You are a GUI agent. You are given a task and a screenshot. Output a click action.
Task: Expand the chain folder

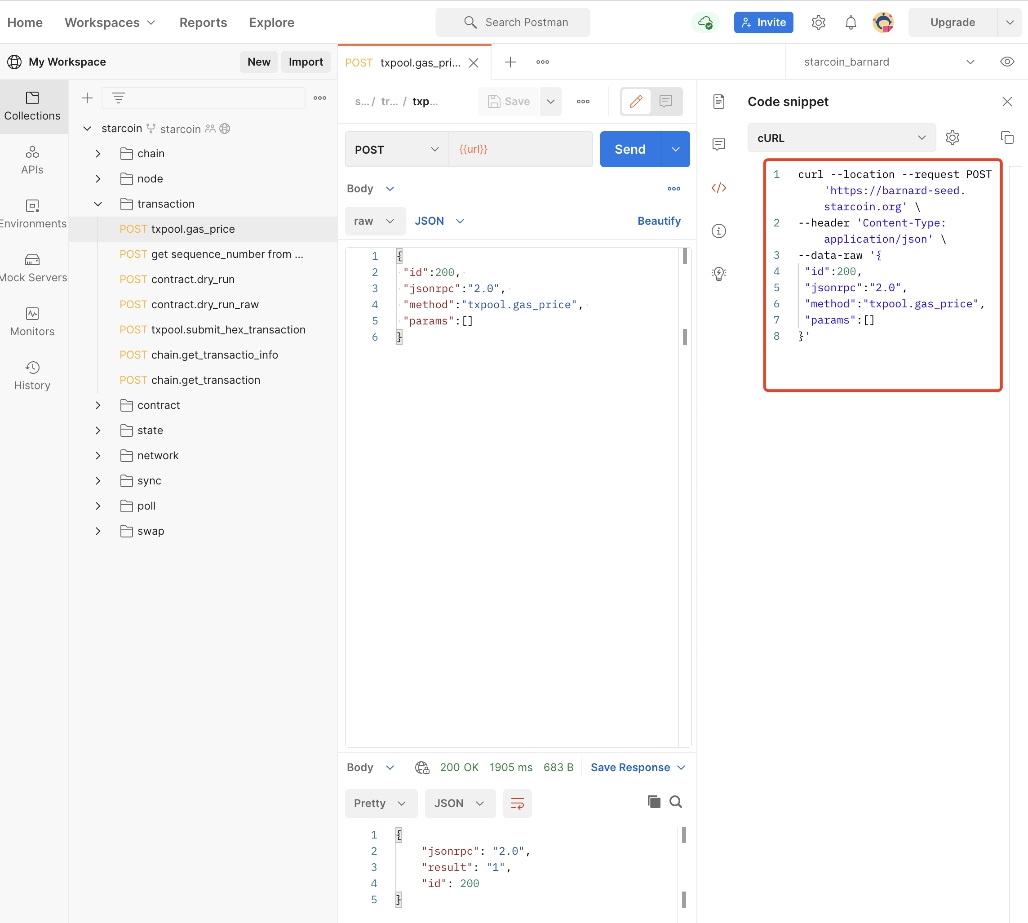[98, 153]
